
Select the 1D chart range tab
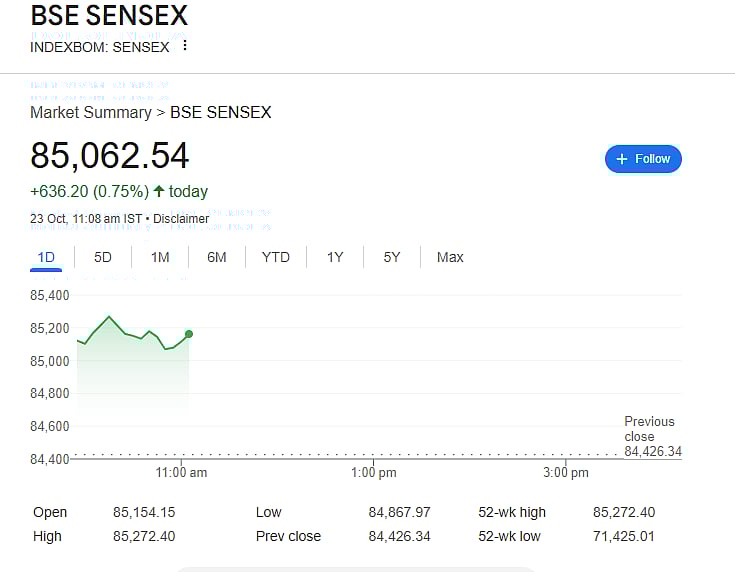46,258
